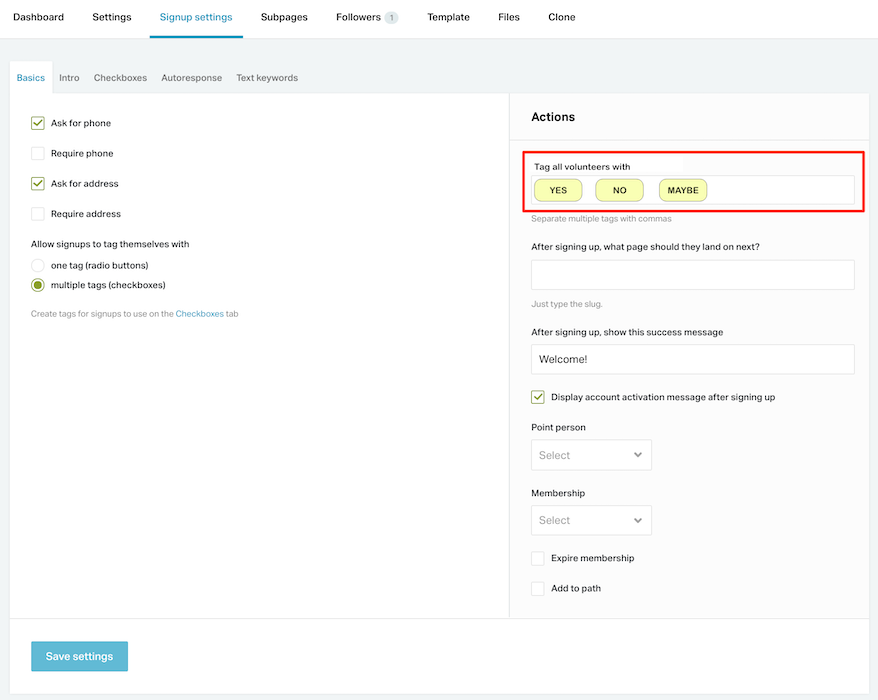
Task: Toggle display account activation message checkbox
Action: point(538,397)
